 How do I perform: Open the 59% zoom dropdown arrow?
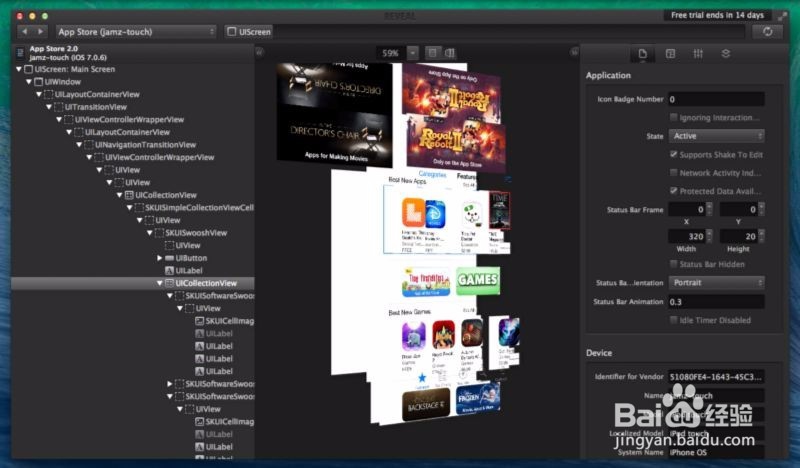point(413,53)
